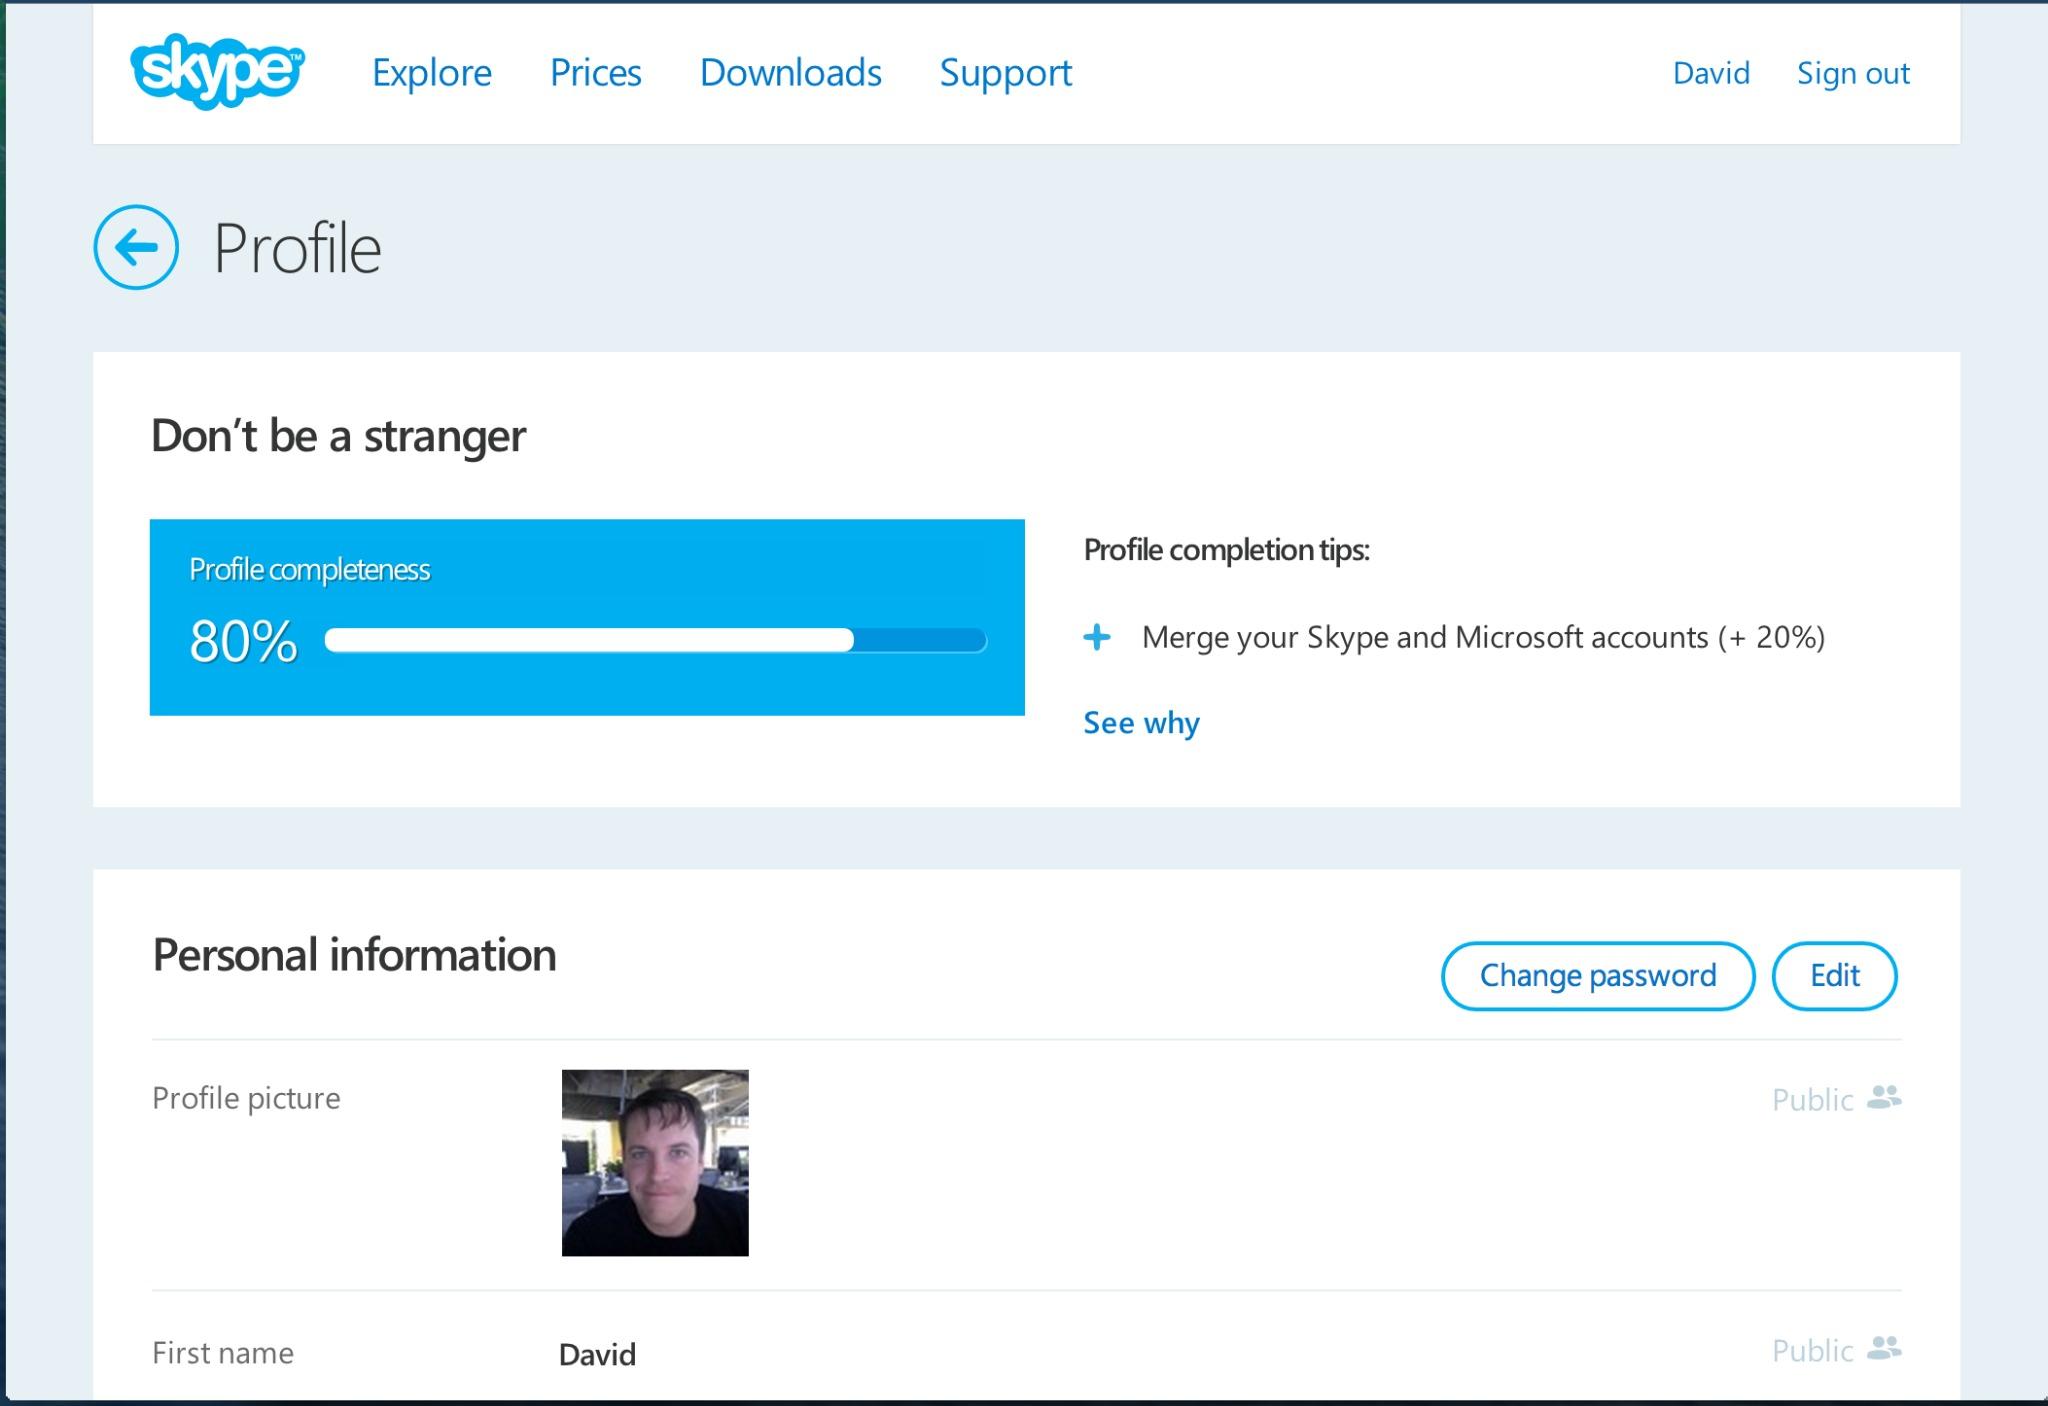Open the Explore menu
The height and width of the screenshot is (1406, 2048).
coord(431,73)
